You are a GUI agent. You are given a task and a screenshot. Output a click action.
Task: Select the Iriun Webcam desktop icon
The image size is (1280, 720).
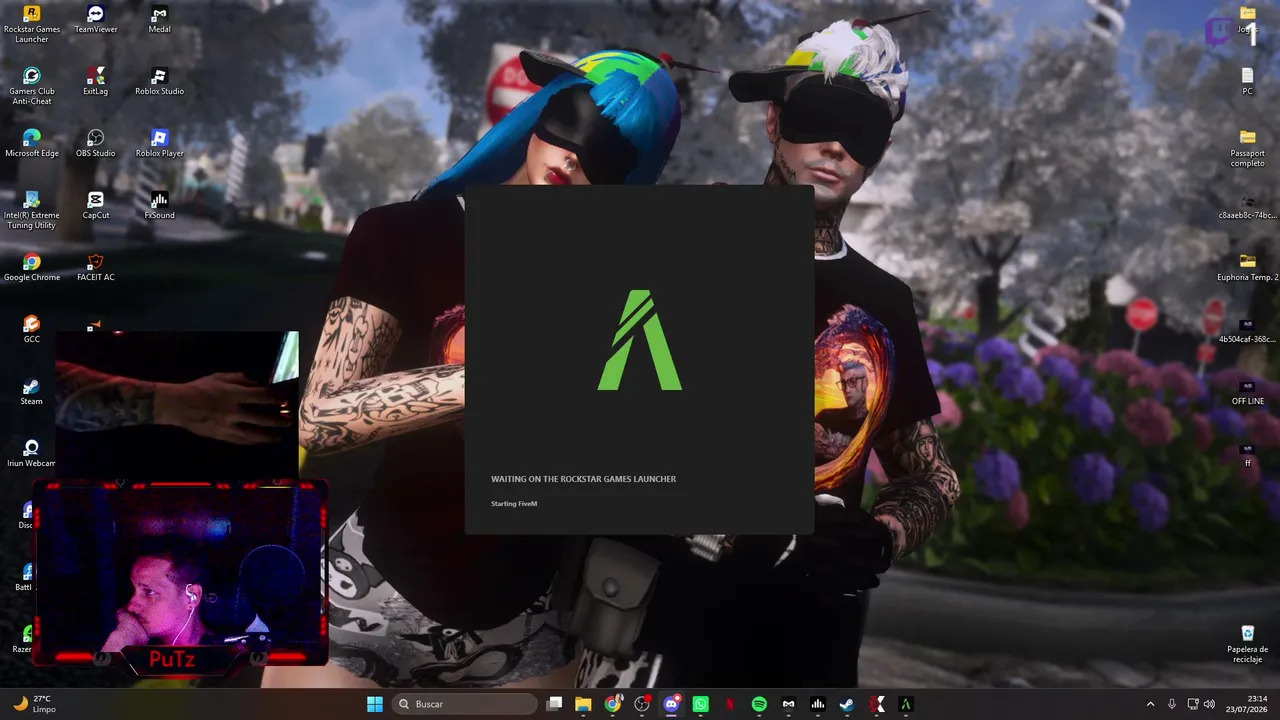click(32, 453)
